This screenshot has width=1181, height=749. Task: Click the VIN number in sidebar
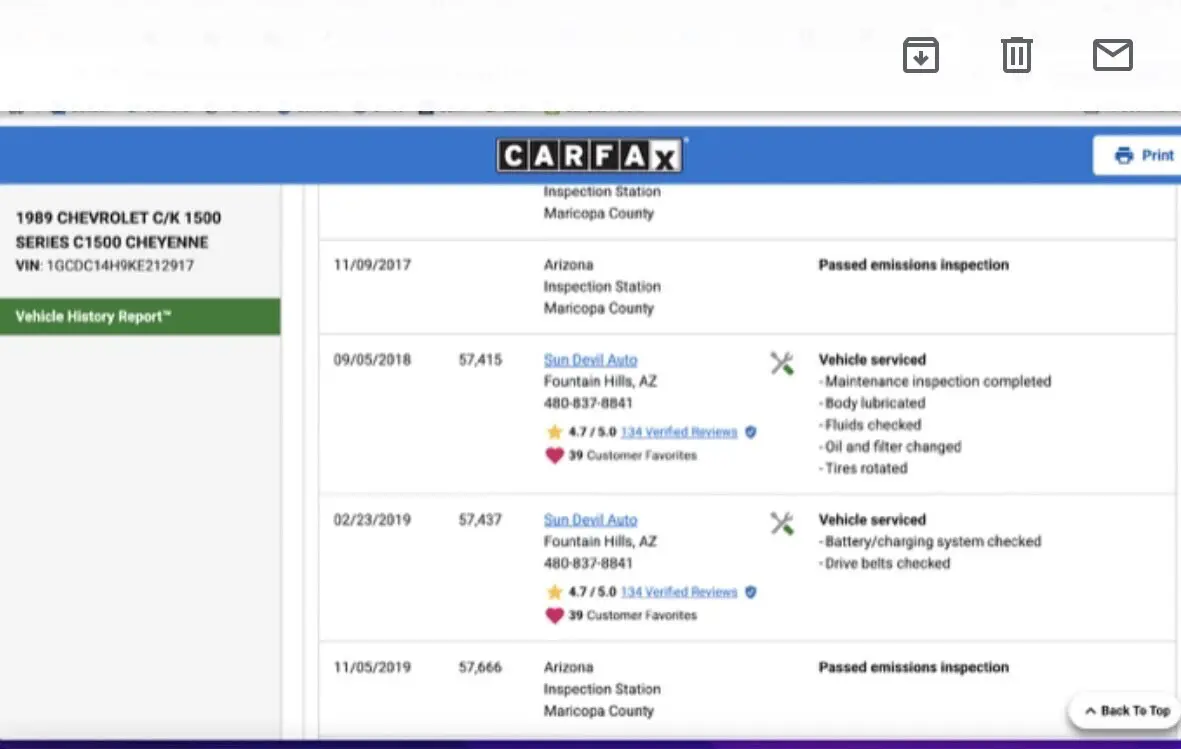pos(120,266)
